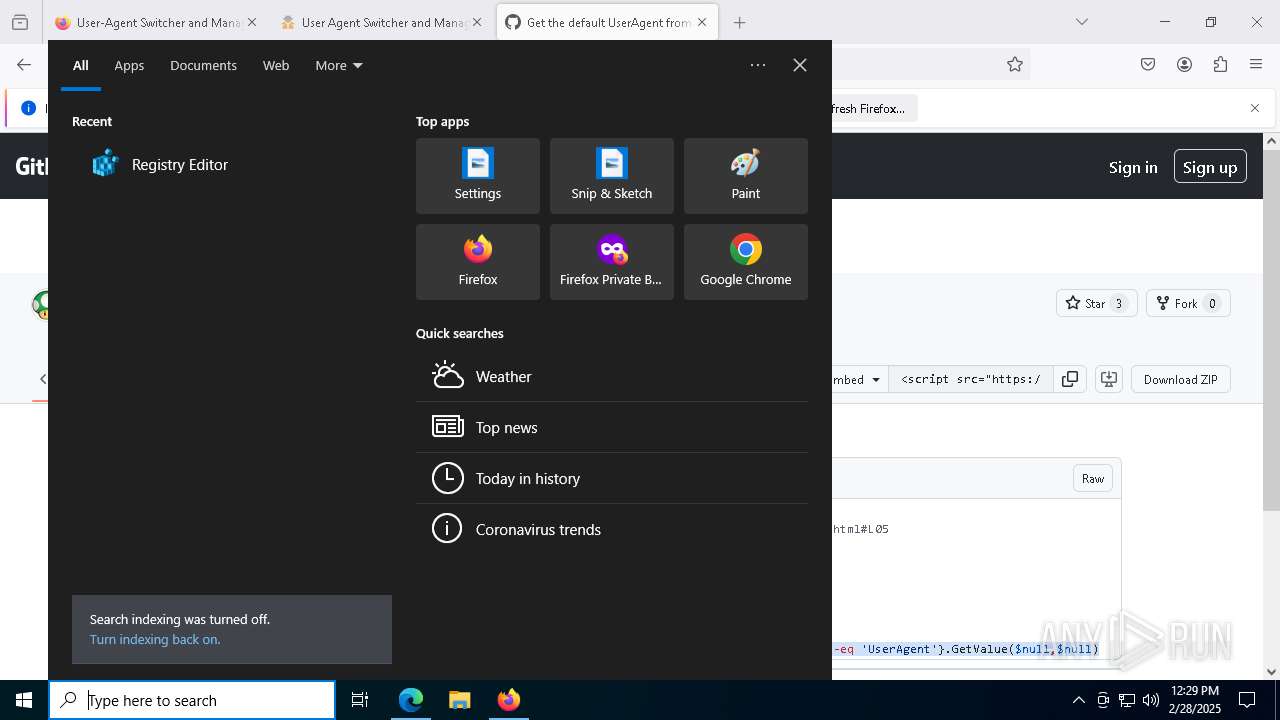Select the All search filter tab
Image resolution: width=1280 pixels, height=720 pixels.
point(81,66)
